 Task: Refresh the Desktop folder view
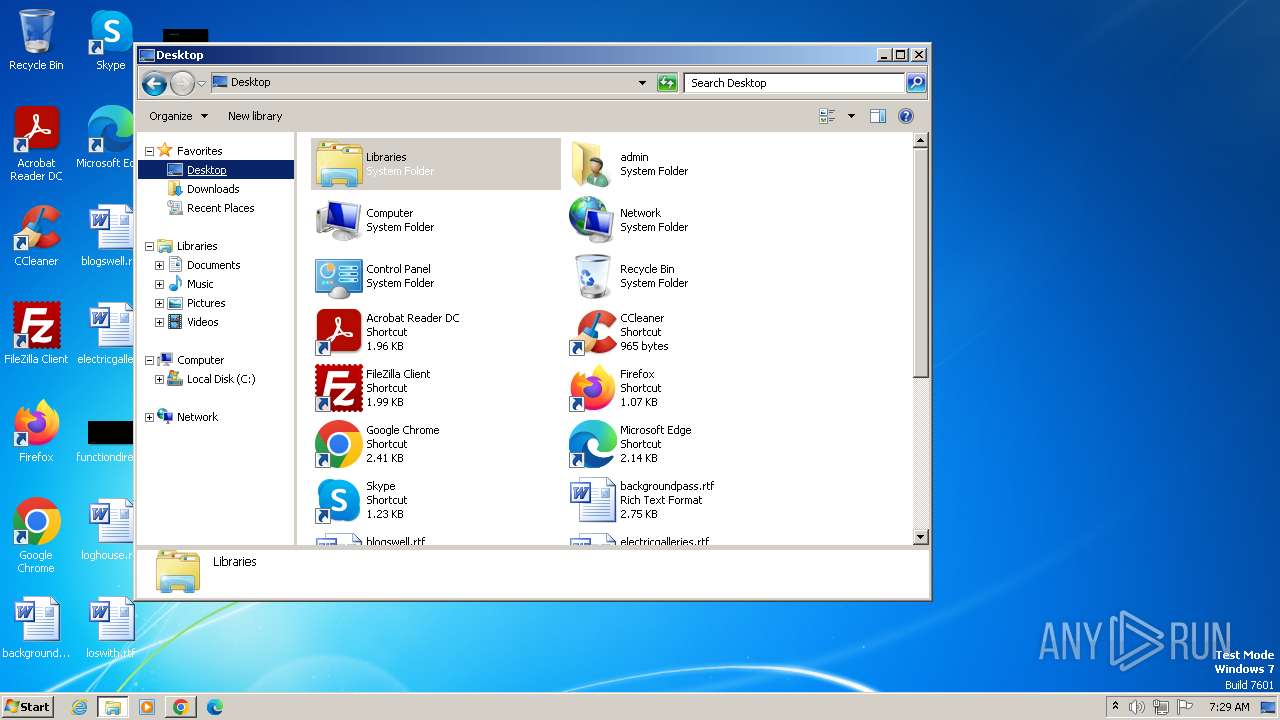(667, 83)
